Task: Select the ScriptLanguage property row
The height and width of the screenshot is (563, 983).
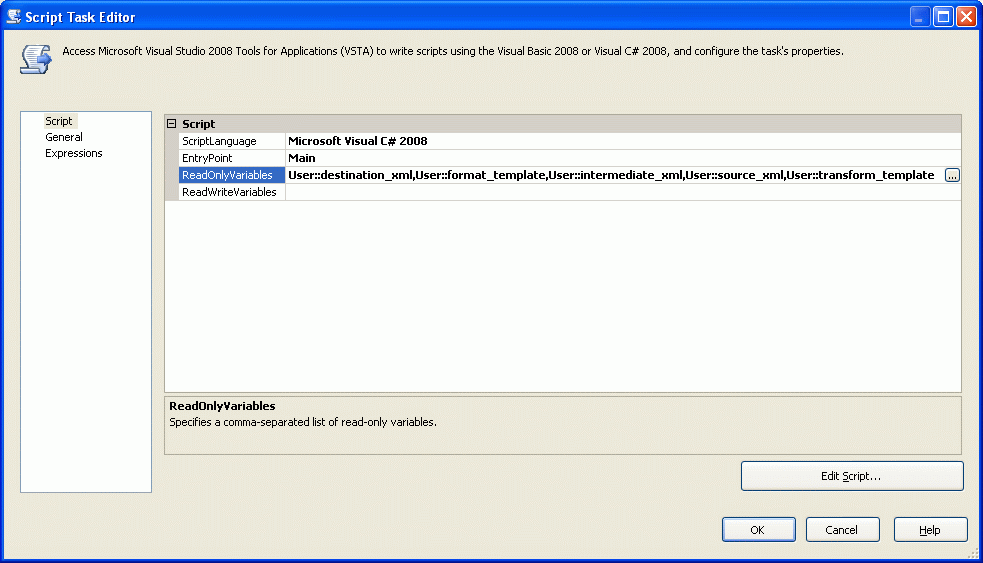Action: tap(219, 141)
